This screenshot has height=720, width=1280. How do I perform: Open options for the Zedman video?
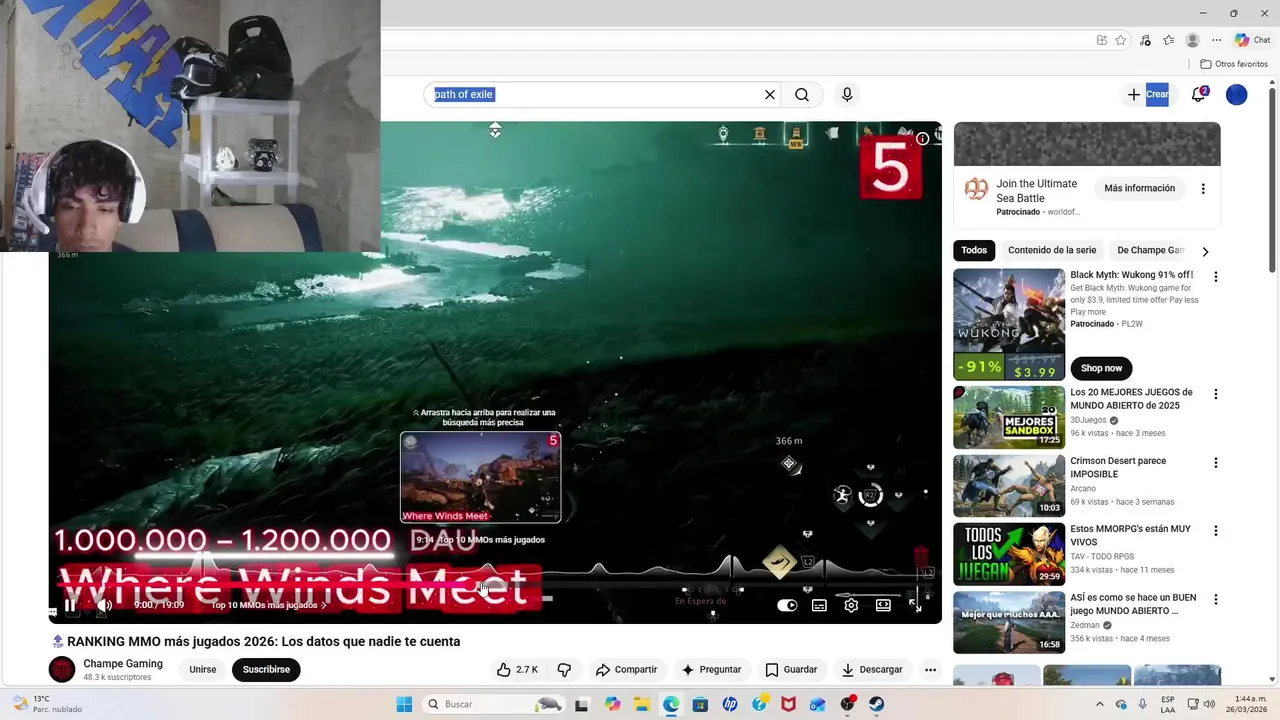click(1216, 600)
